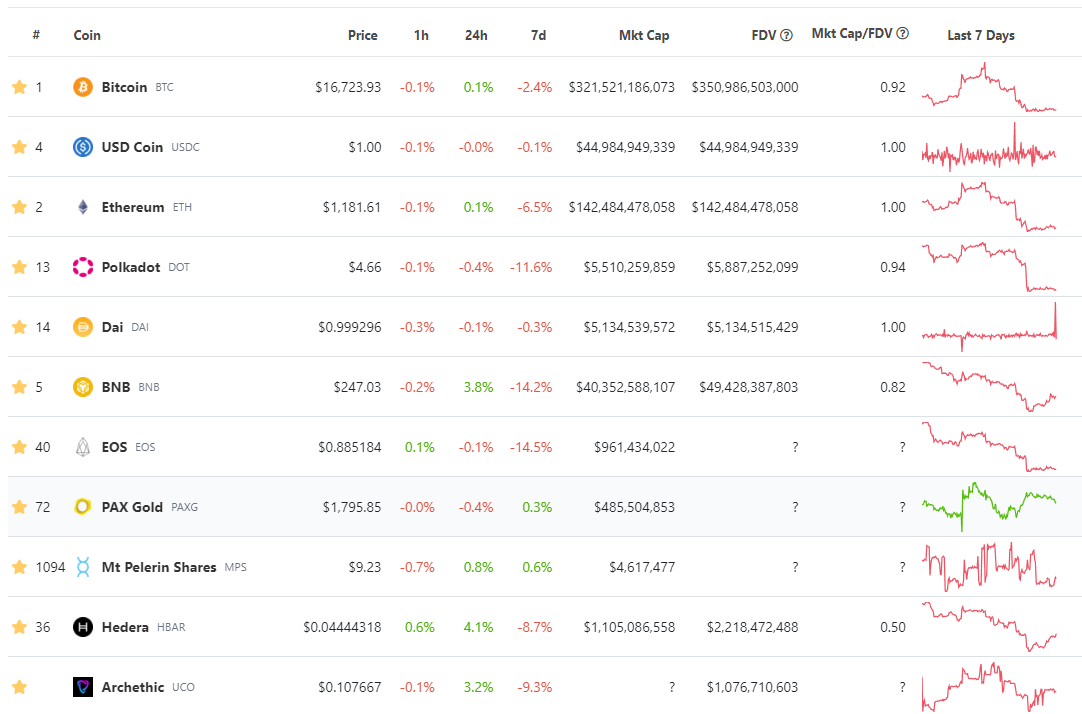Select EOS price $0.885184
Screen dimensions: 1082x714
349,447
